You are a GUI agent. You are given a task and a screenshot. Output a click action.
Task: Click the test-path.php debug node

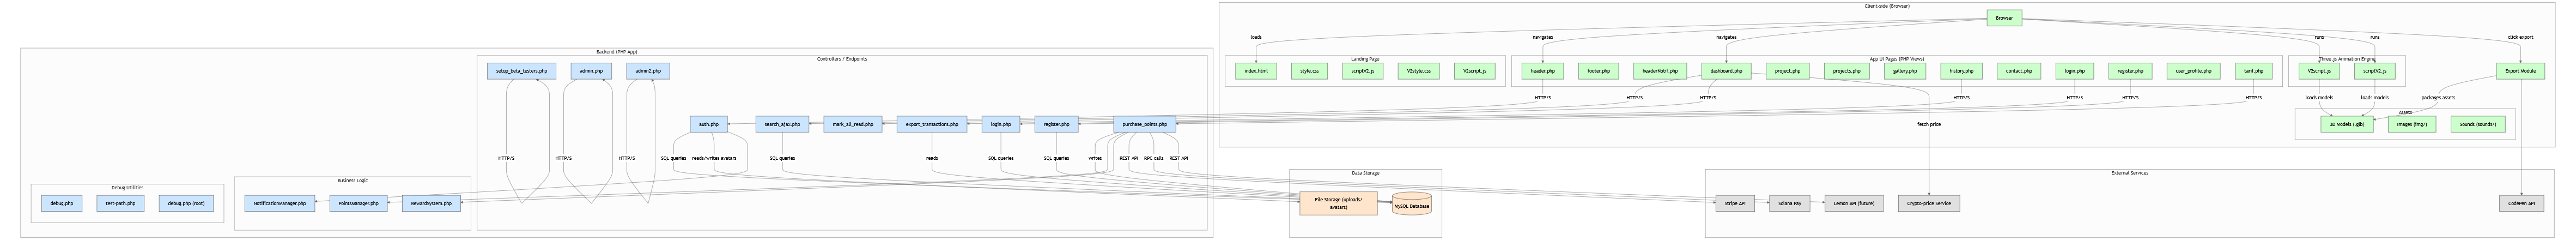[x=120, y=203]
